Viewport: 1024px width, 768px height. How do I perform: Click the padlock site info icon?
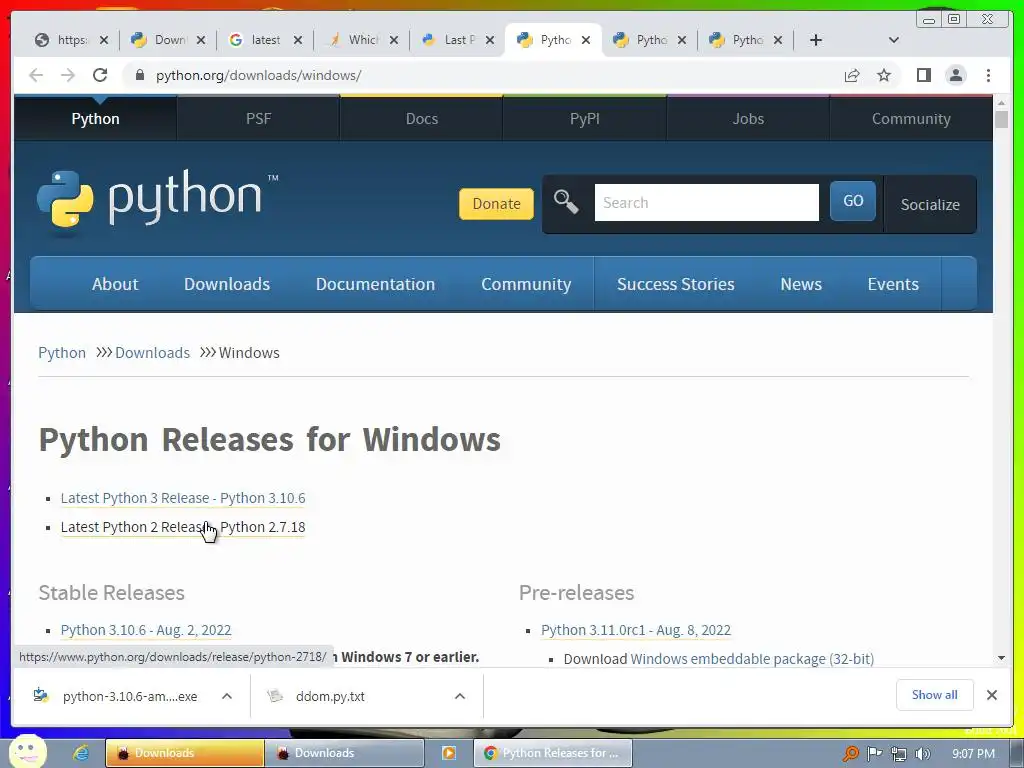[x=139, y=75]
